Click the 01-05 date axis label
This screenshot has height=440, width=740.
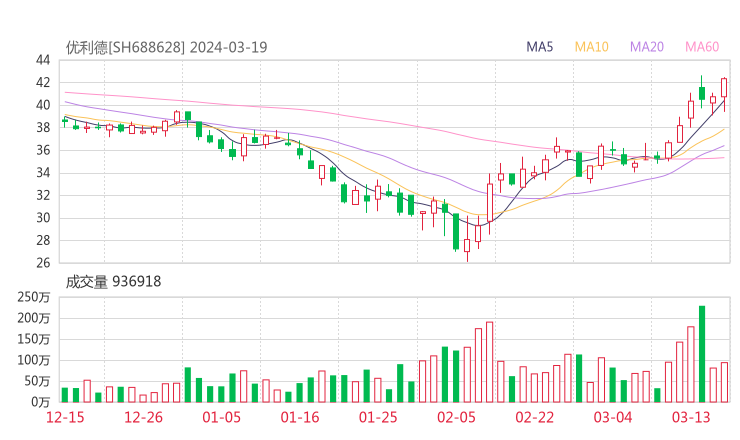(221, 417)
